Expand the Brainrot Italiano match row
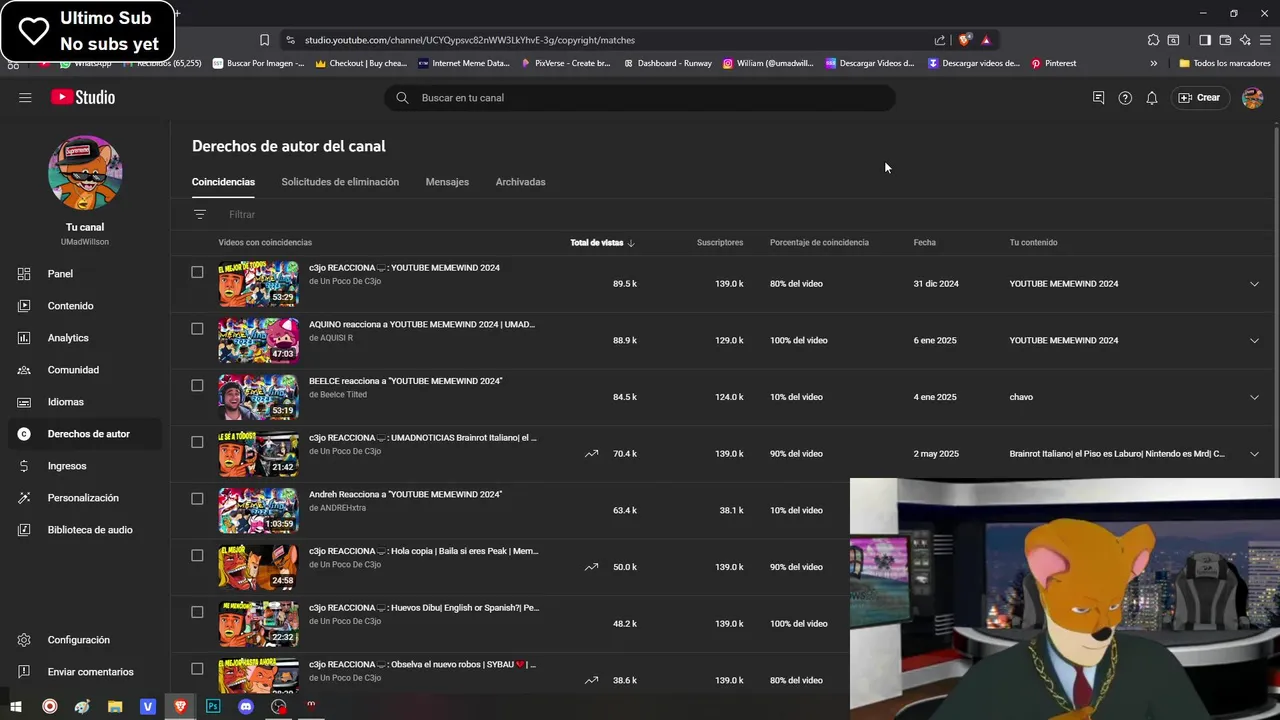 pyautogui.click(x=1254, y=454)
